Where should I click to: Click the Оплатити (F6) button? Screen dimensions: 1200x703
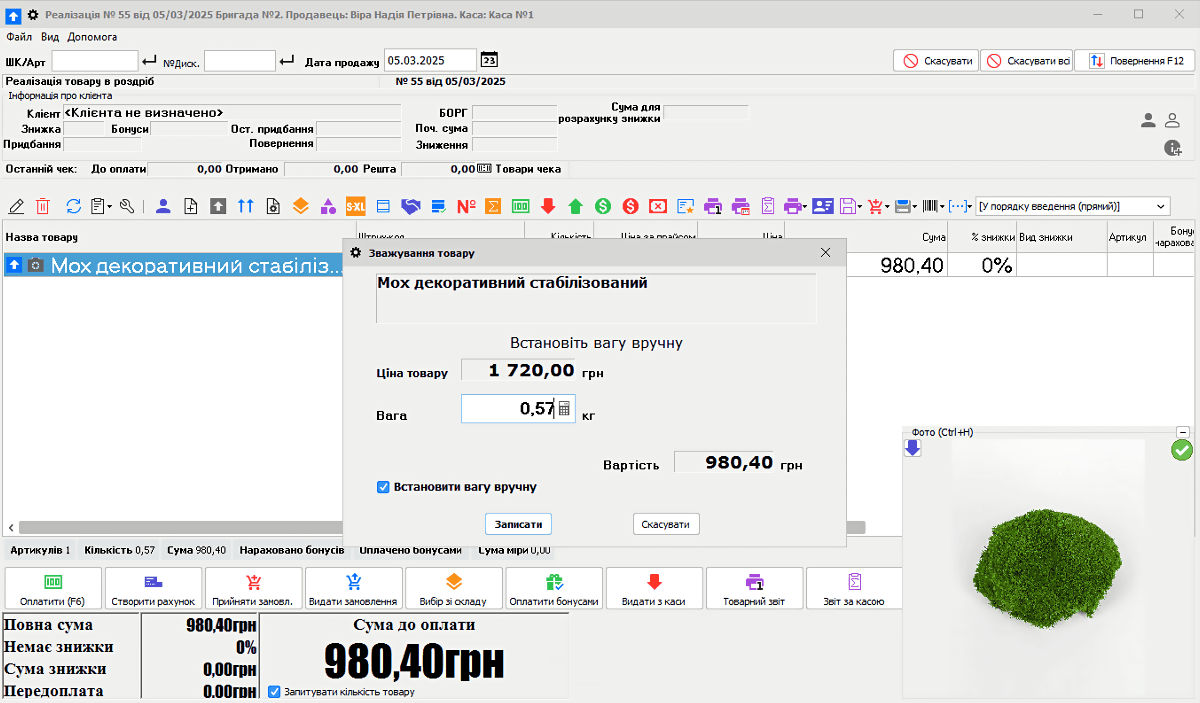pyautogui.click(x=54, y=589)
